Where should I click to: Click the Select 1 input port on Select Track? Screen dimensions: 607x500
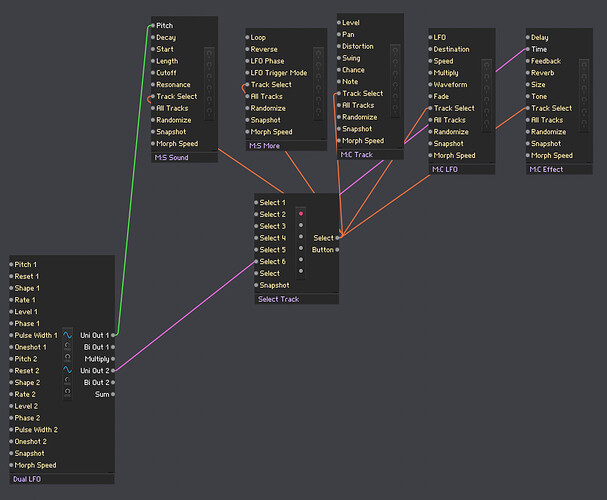coord(256,202)
